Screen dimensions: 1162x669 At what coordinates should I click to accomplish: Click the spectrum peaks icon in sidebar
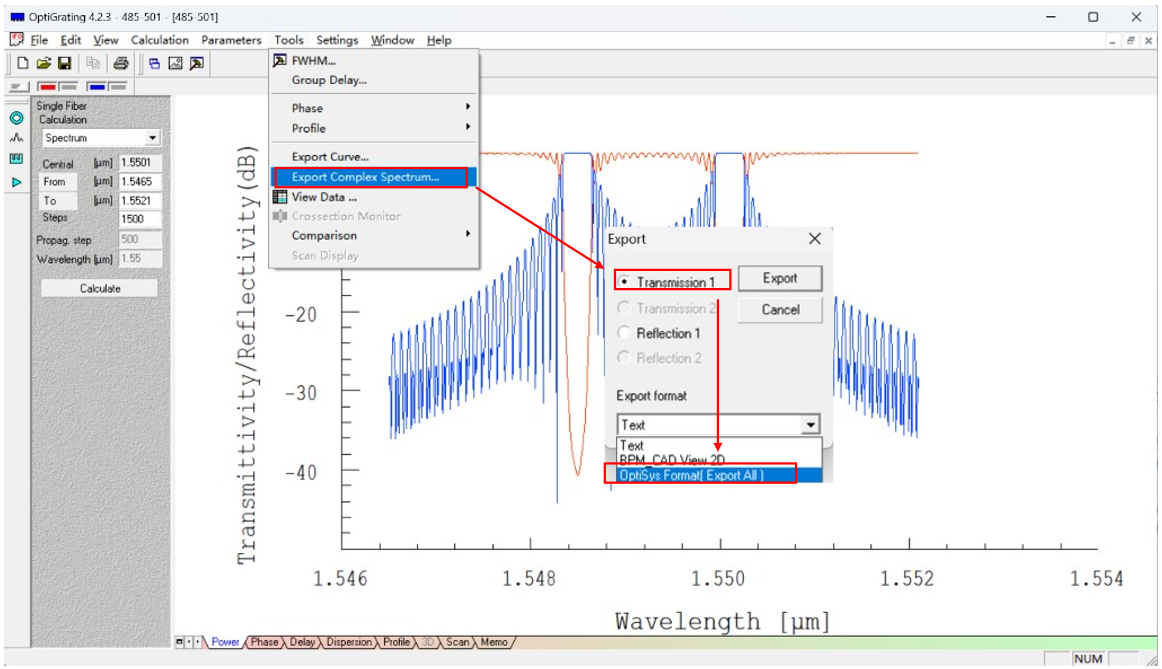[x=16, y=138]
